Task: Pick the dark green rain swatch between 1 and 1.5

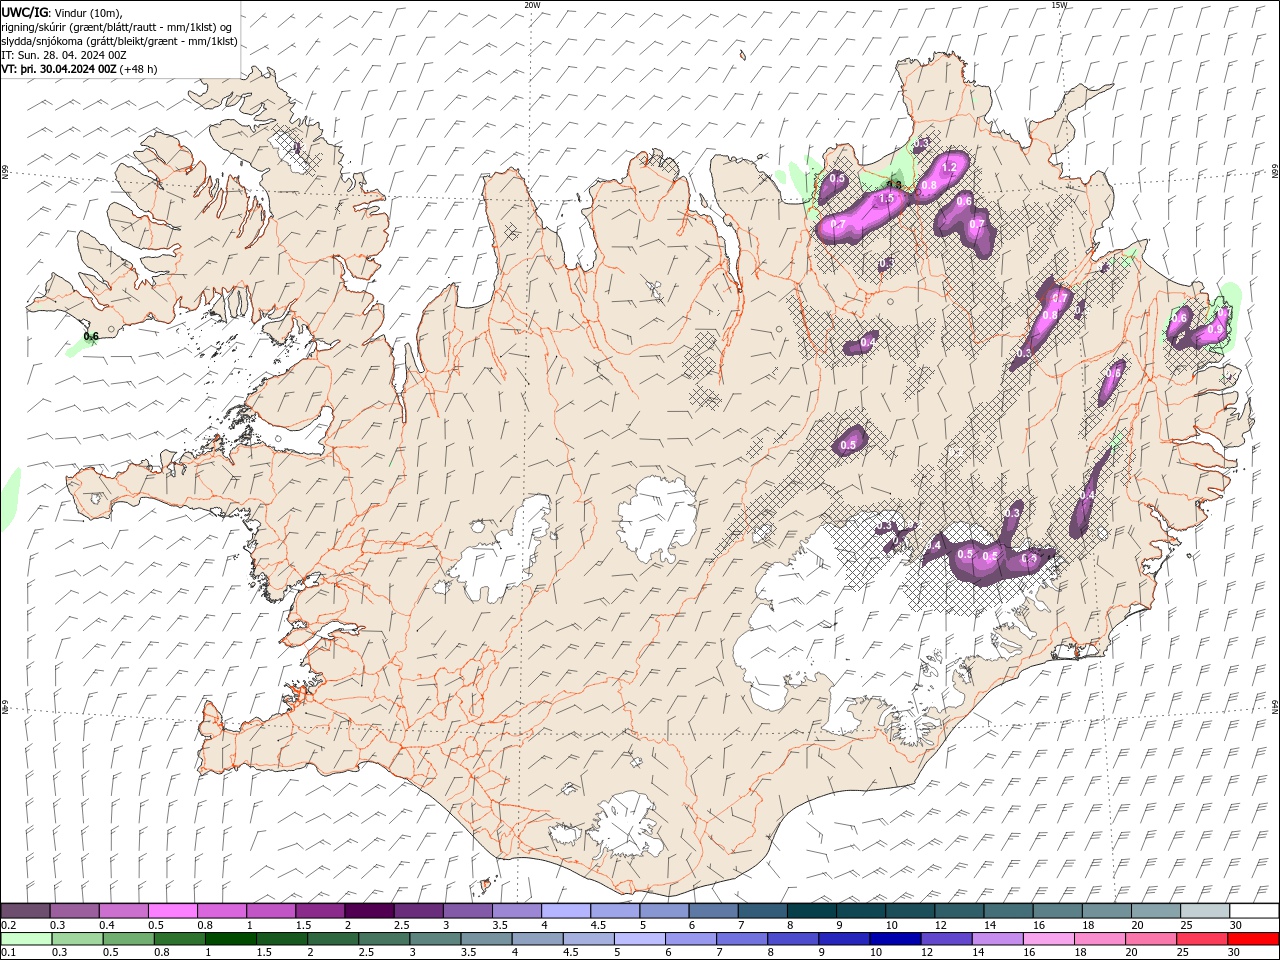Action: coord(231,939)
